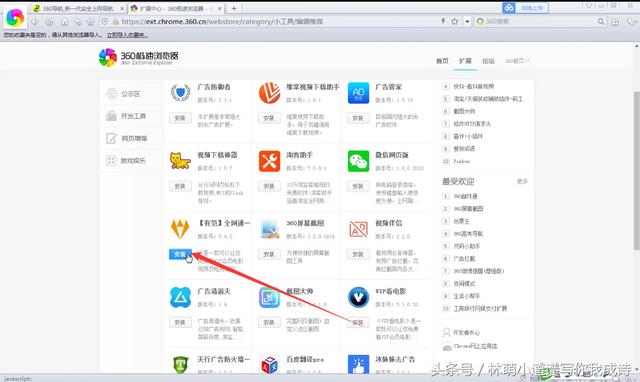Click 更多 beside 最受欢迎 heading
The image size is (640, 382).
[x=522, y=181]
